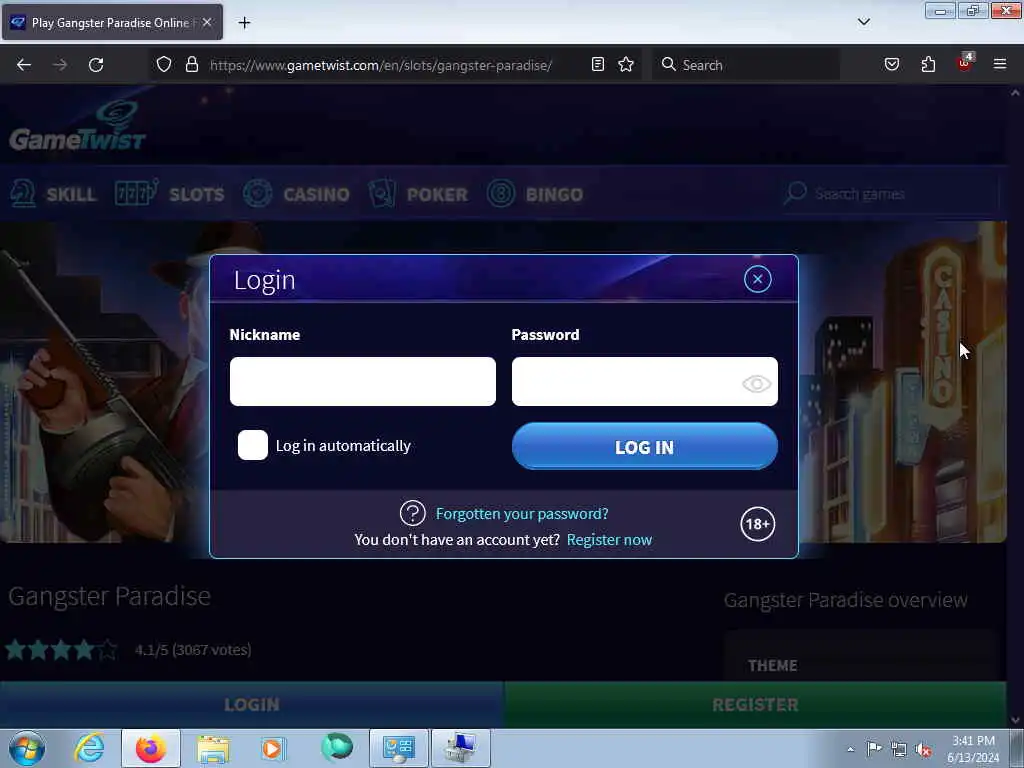Open the clock showing 3:41 PM
1024x768 pixels.
pyautogui.click(x=973, y=749)
